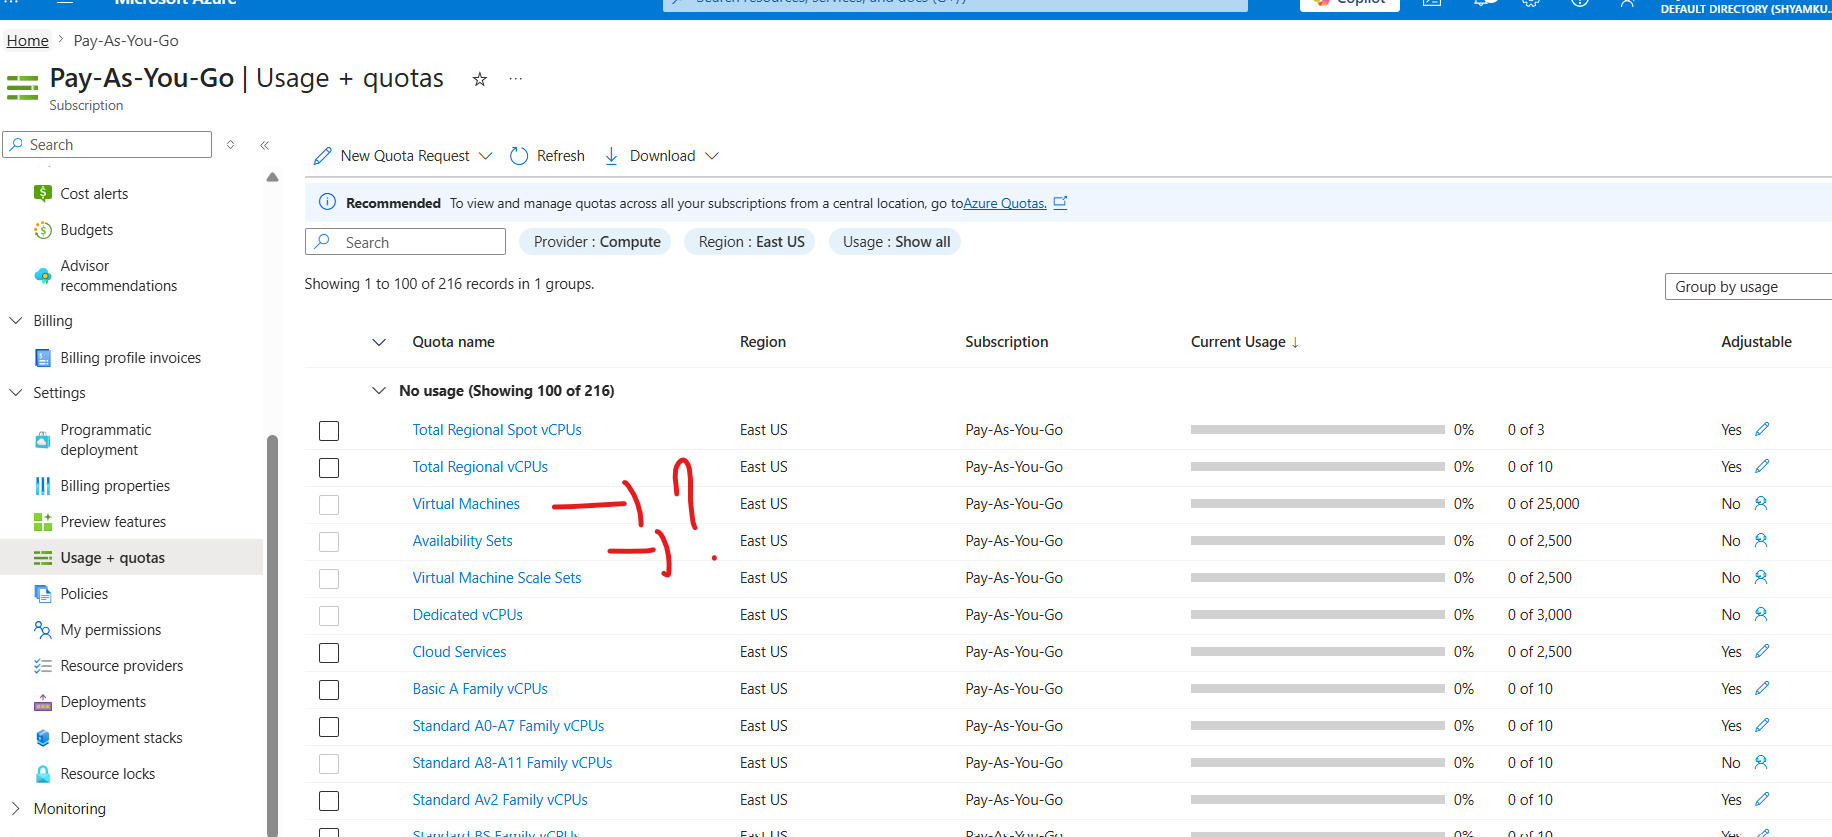This screenshot has width=1832, height=837.
Task: Click the My permissions people icon
Action: coord(42,630)
